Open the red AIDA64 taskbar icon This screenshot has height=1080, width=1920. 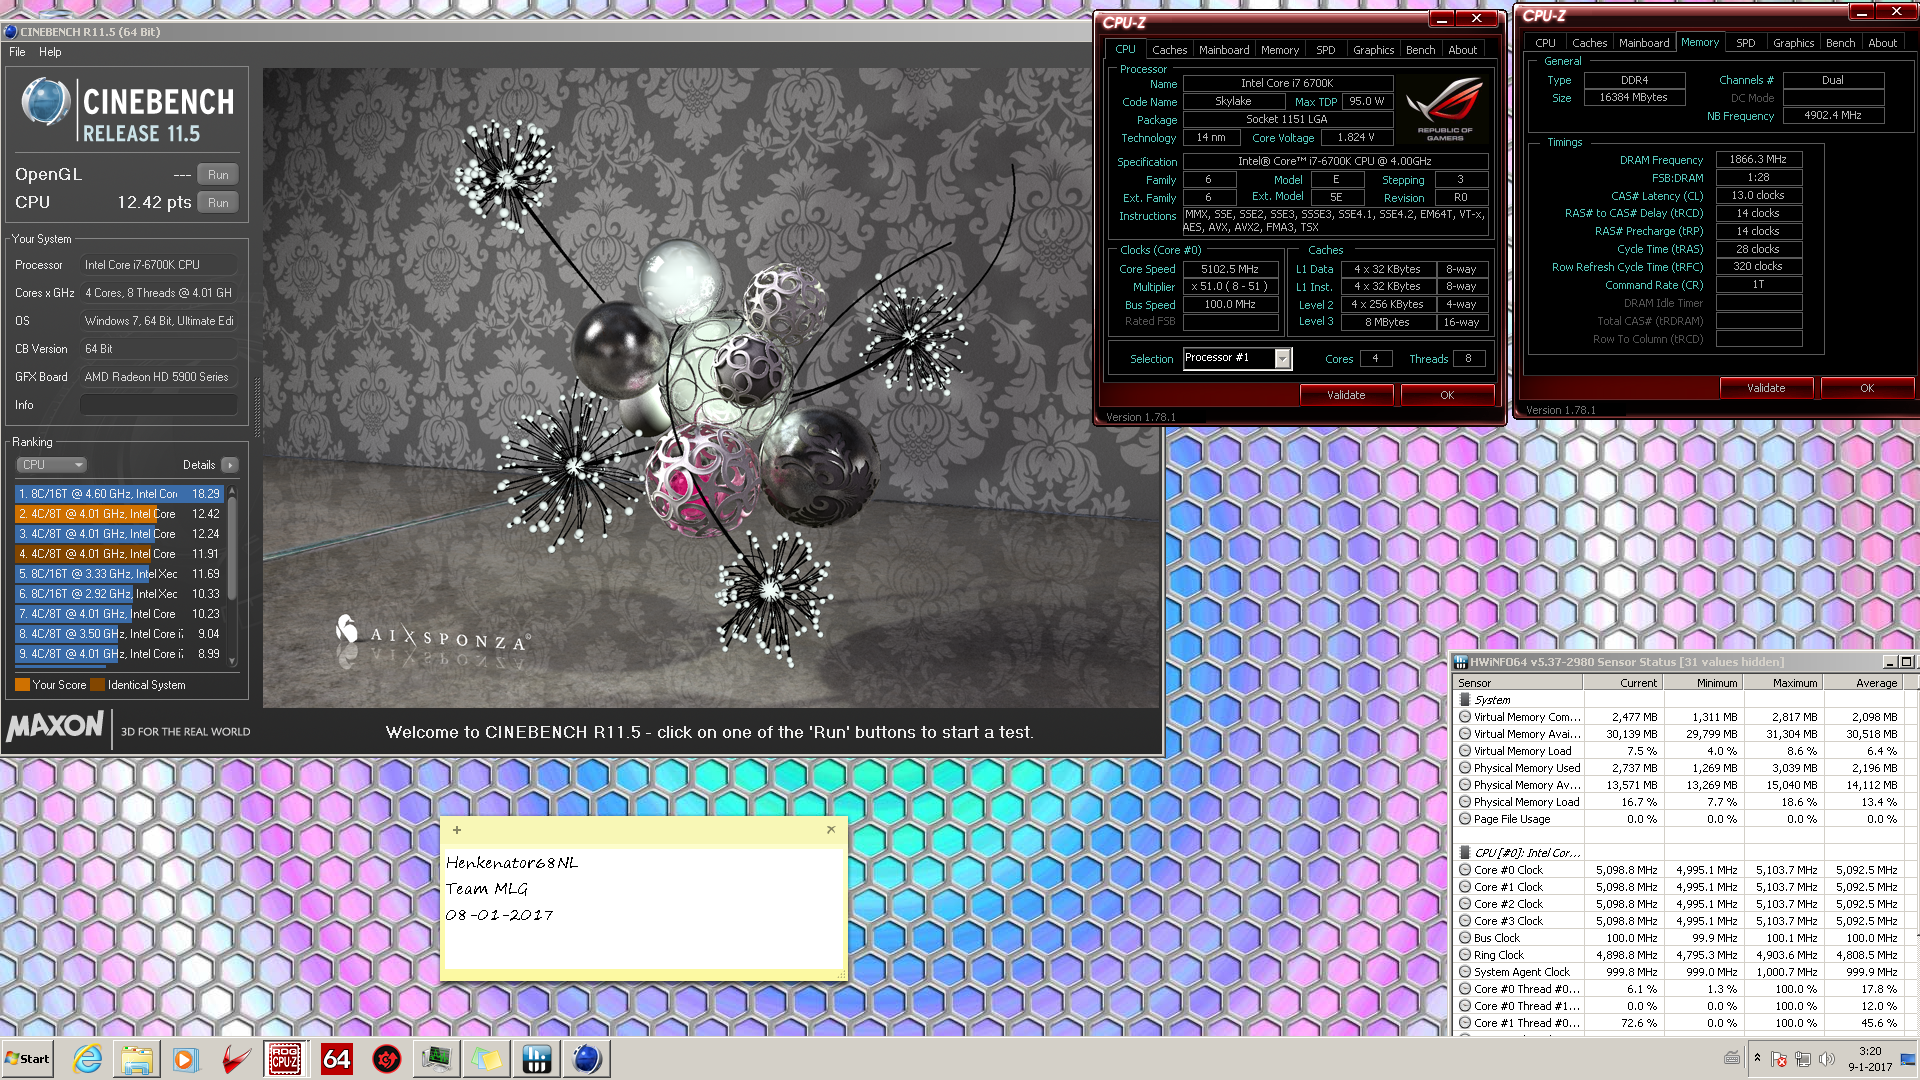336,1059
